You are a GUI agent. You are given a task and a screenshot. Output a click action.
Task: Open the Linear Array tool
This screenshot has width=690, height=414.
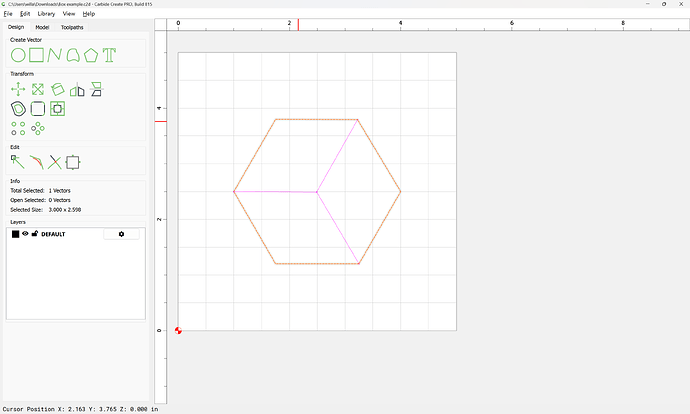coord(18,128)
